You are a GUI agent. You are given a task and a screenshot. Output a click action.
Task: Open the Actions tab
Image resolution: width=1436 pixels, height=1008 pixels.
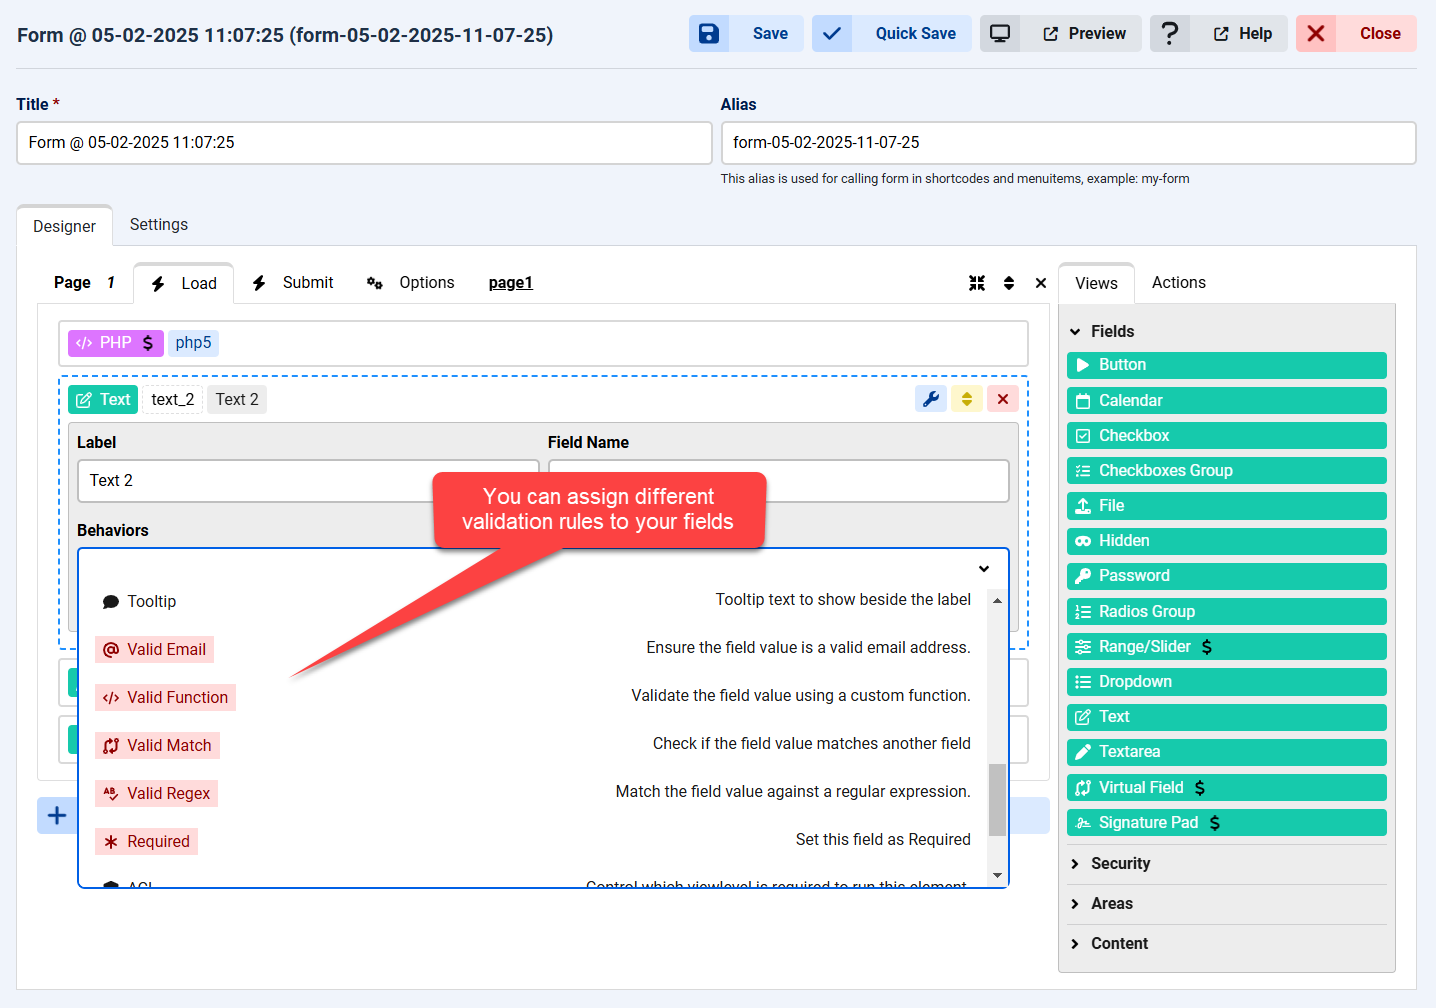pos(1178,283)
